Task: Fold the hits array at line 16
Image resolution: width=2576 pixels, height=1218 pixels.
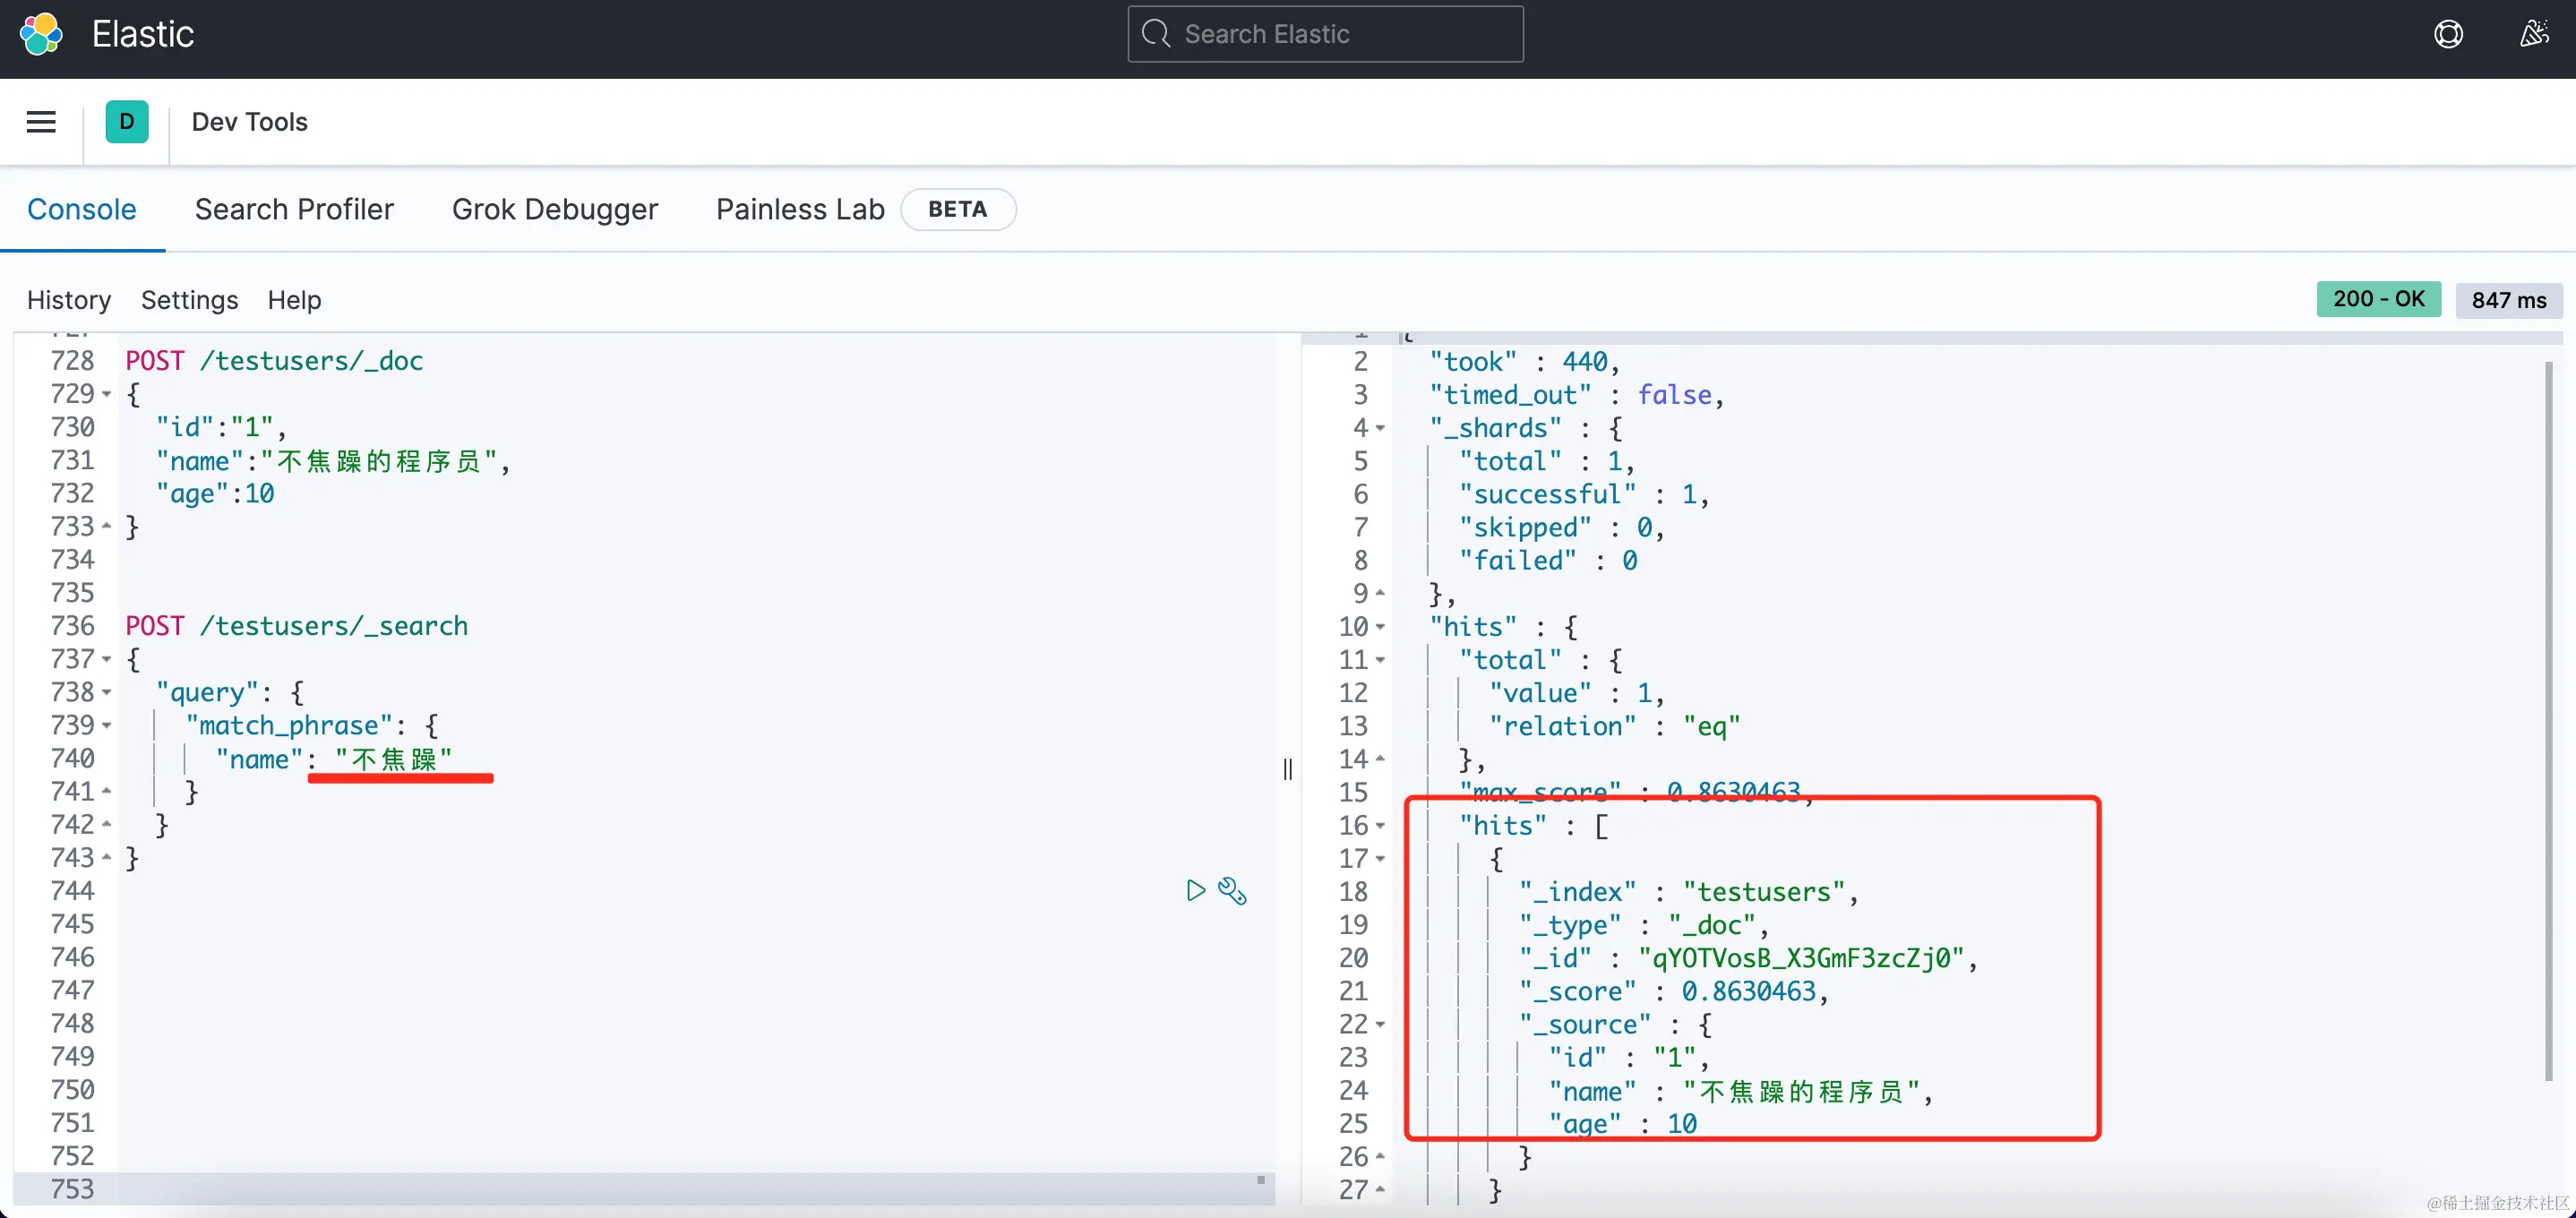Action: (x=1380, y=826)
